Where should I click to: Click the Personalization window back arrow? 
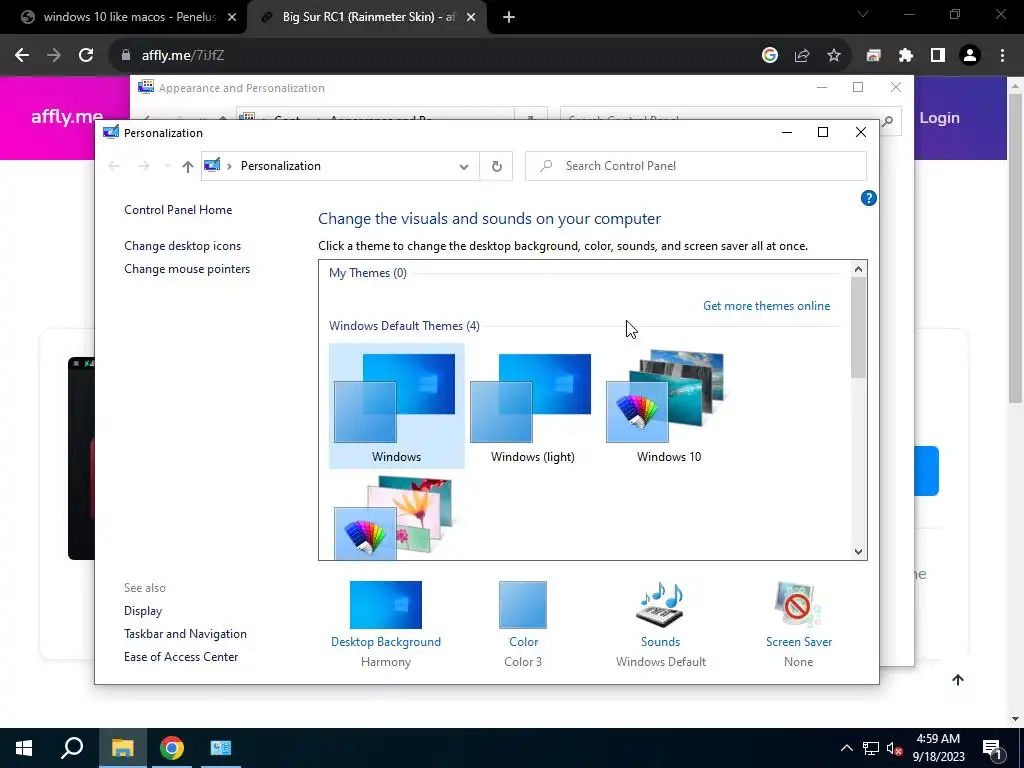point(114,166)
